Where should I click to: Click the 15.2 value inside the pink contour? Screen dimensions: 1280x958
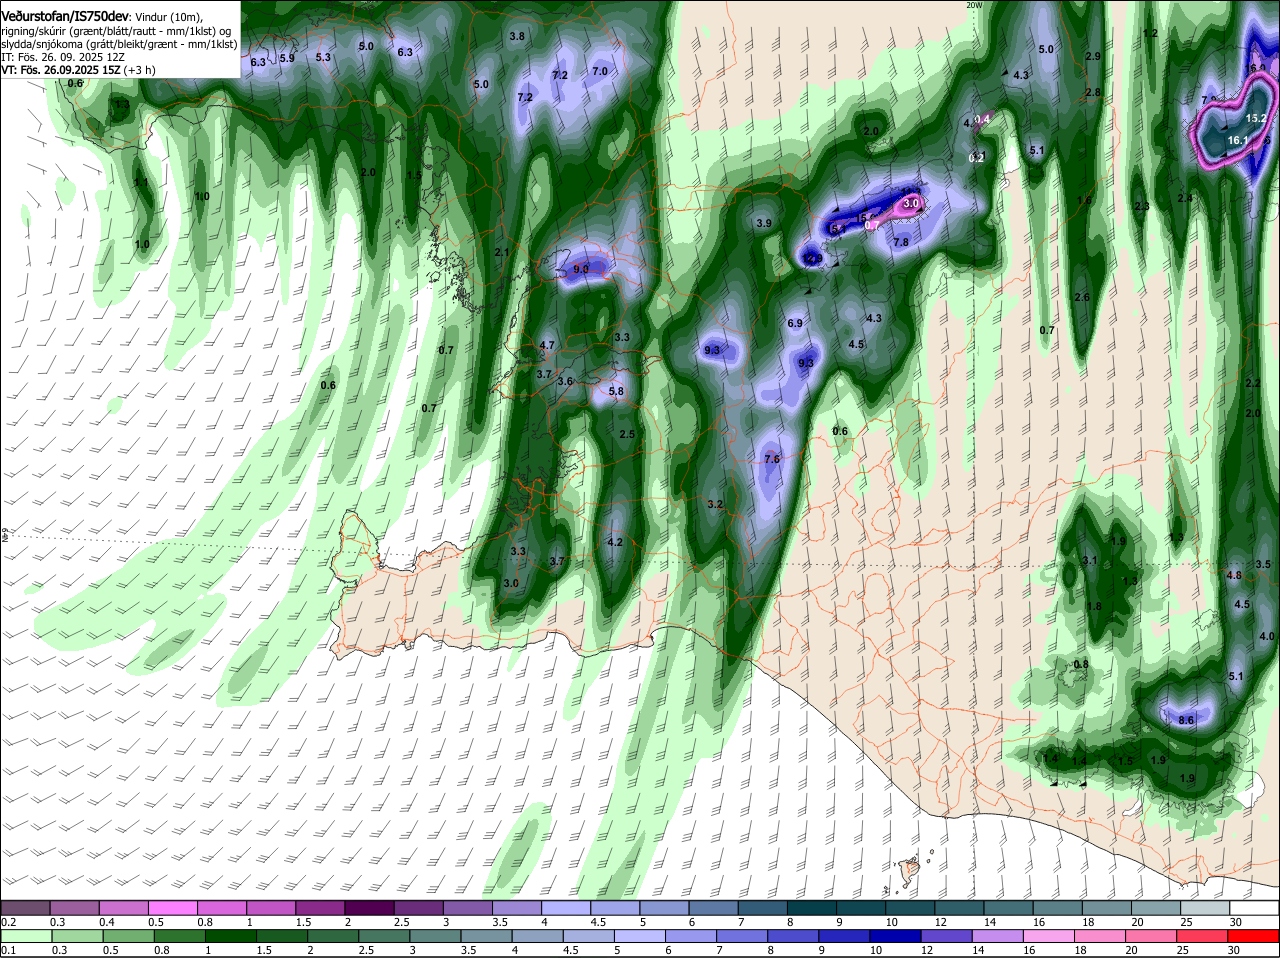click(x=1255, y=117)
